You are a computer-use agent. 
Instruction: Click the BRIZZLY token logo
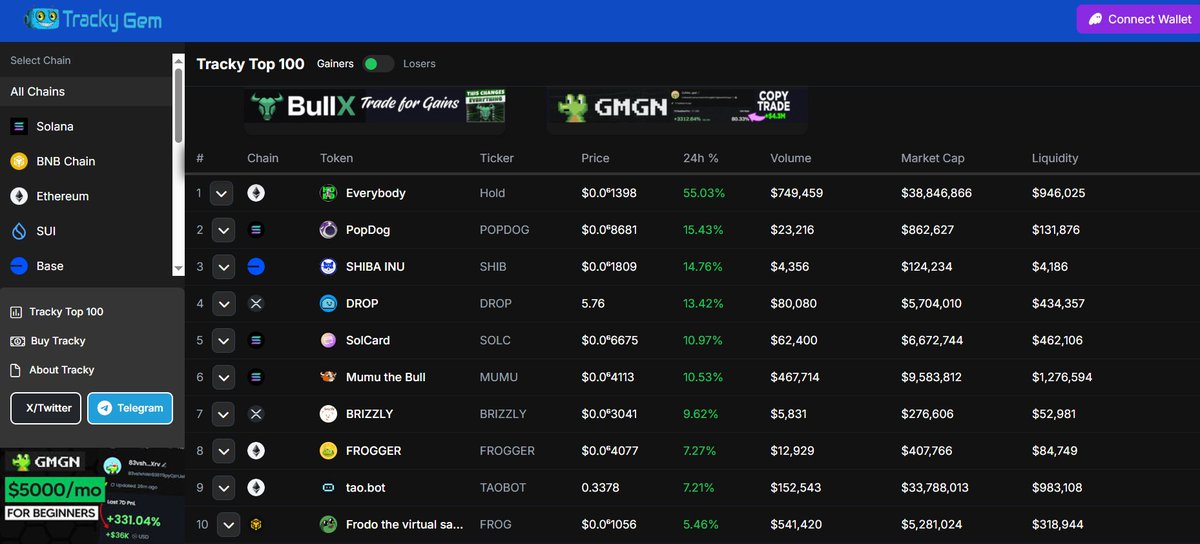[328, 414]
